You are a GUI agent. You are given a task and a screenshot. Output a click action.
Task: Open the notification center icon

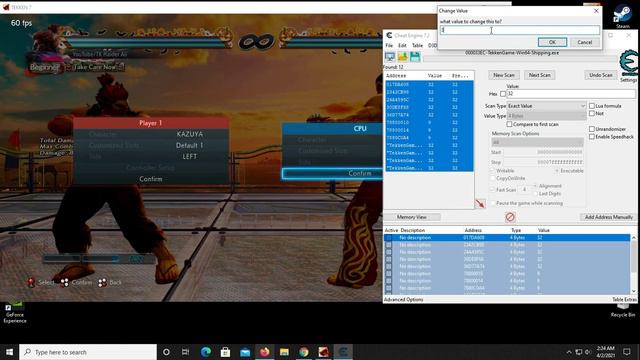627,352
